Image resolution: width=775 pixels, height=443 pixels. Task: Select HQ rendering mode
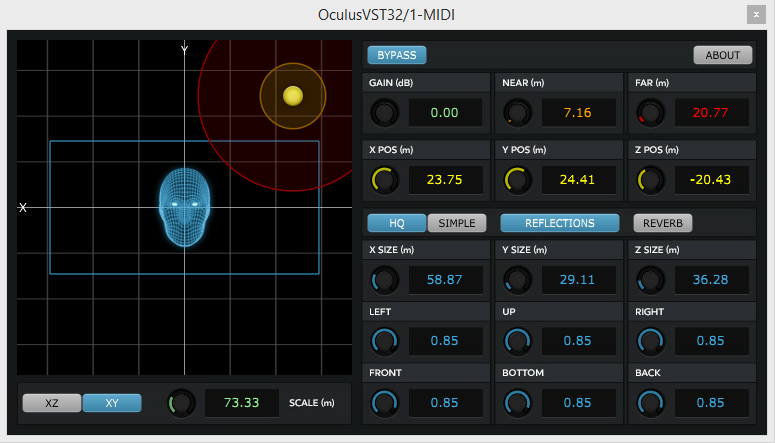(397, 223)
